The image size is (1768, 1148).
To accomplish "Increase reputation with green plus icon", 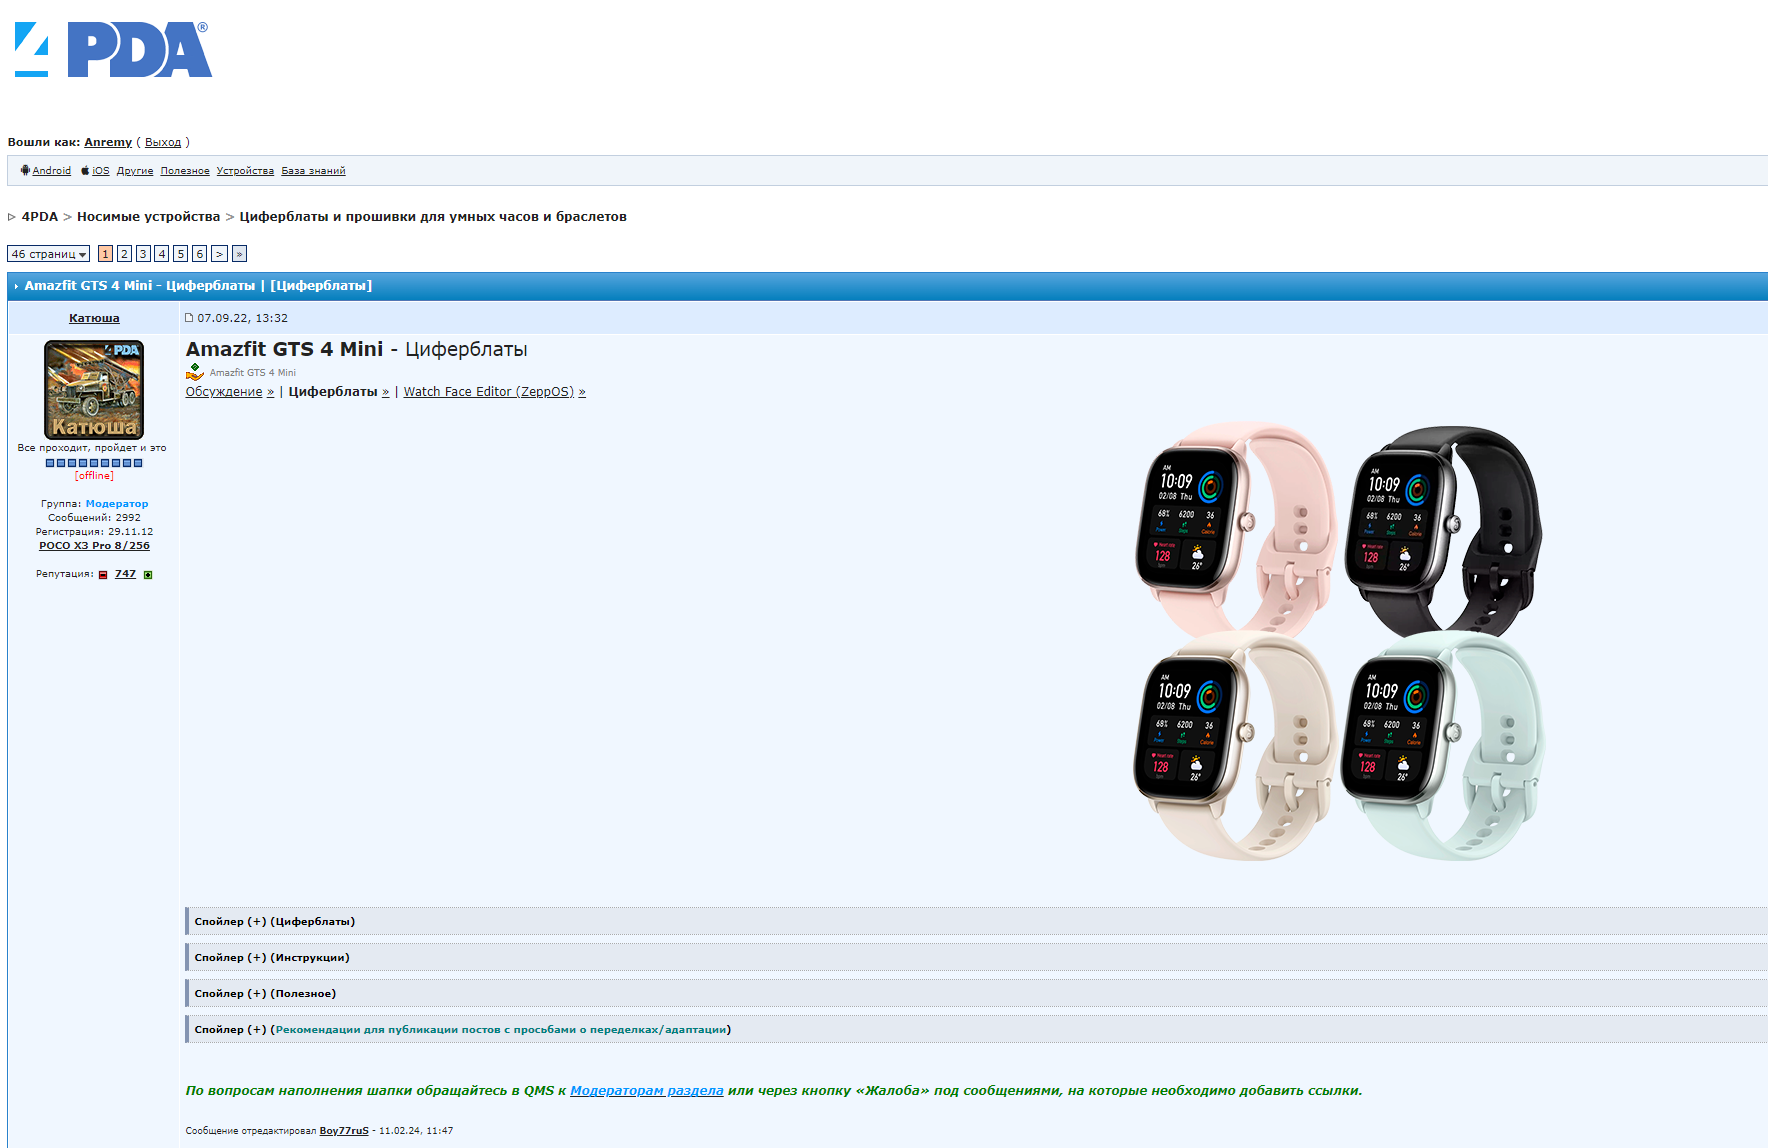I will 148,575.
